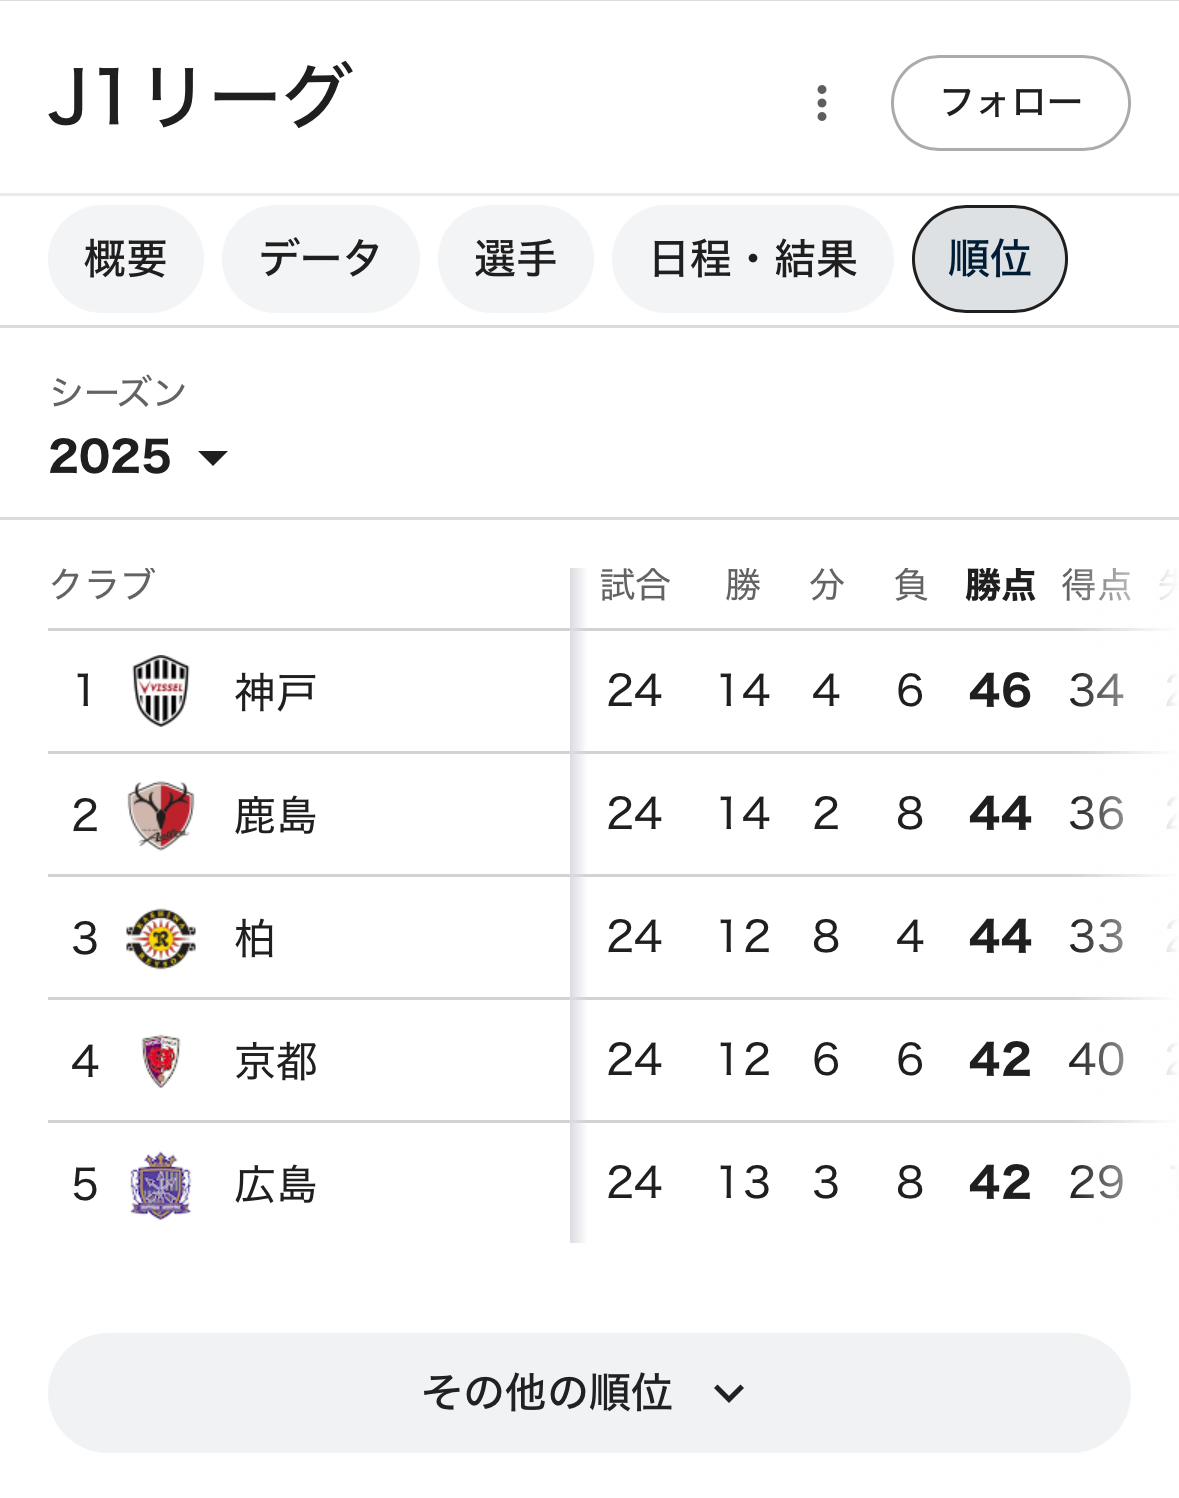Expand その他の順位 to show more standings
Viewport: 1179px width, 1498px height.
(589, 1393)
